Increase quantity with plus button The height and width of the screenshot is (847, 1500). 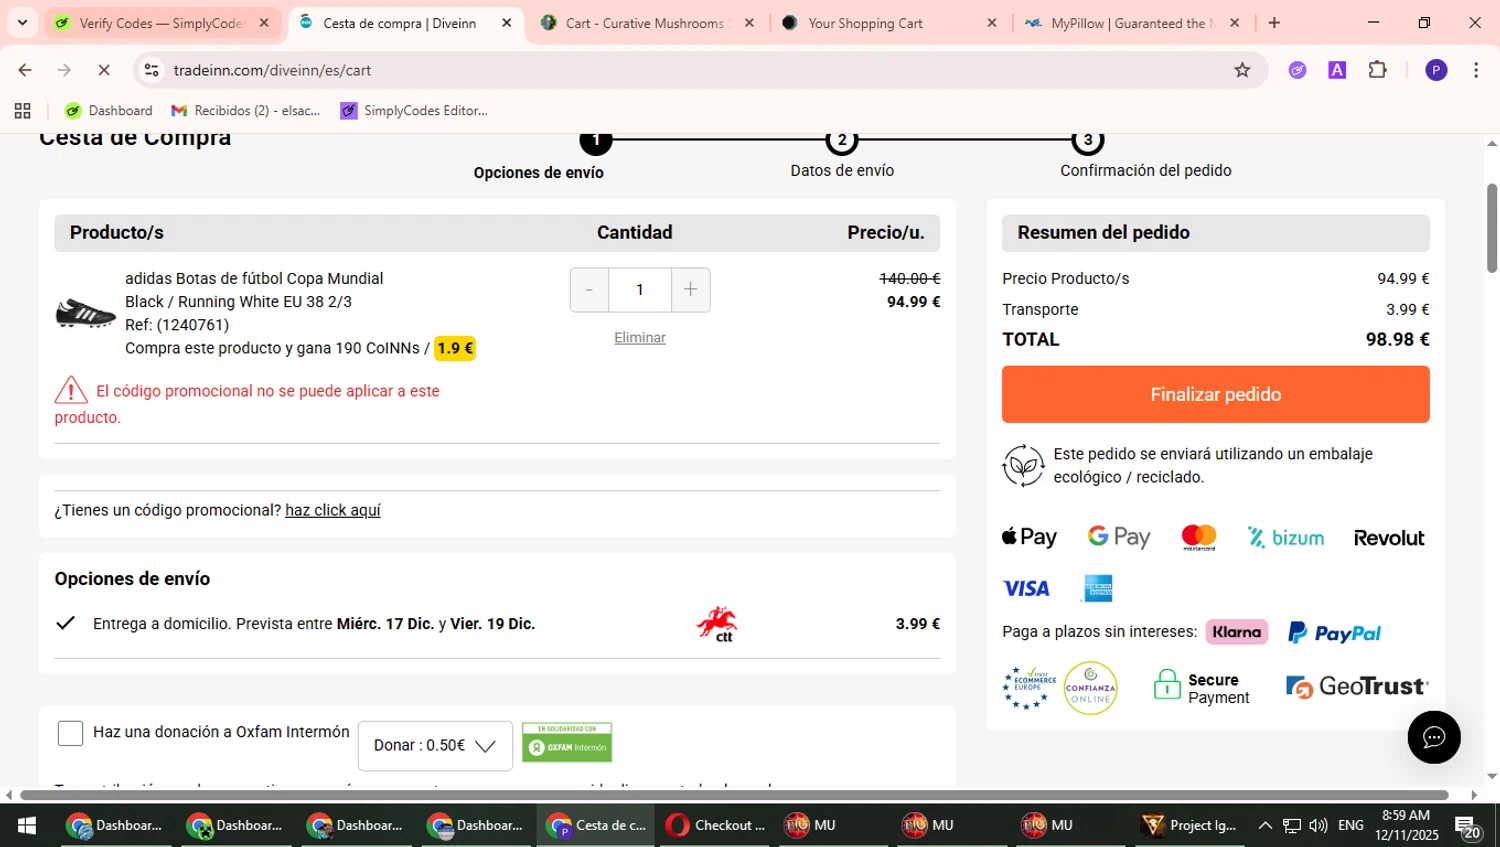[691, 290]
